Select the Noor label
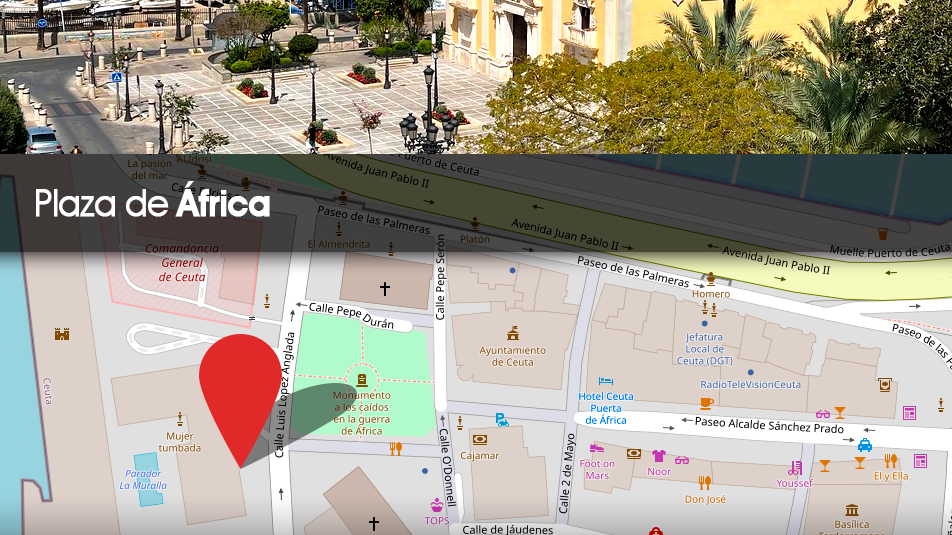The width and height of the screenshot is (952, 535). pyautogui.click(x=659, y=472)
